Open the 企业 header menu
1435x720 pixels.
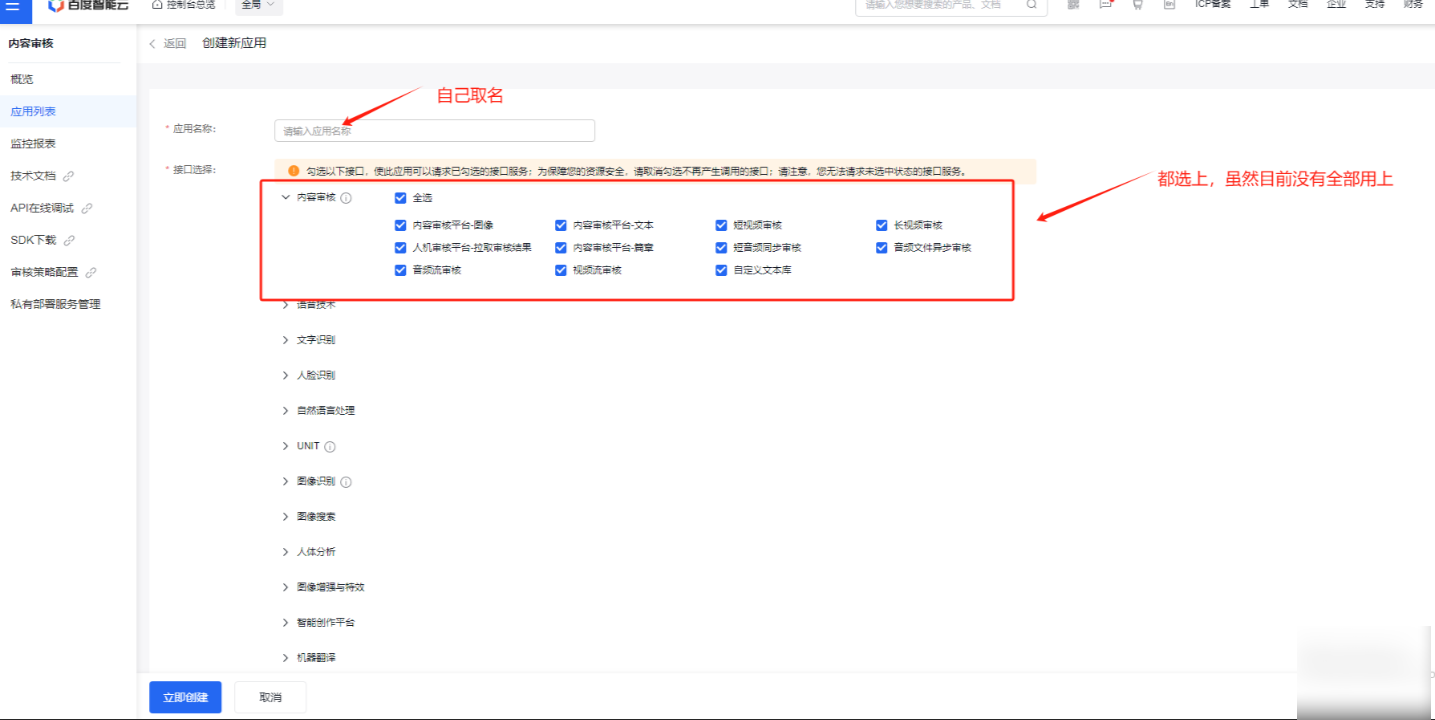point(1336,5)
